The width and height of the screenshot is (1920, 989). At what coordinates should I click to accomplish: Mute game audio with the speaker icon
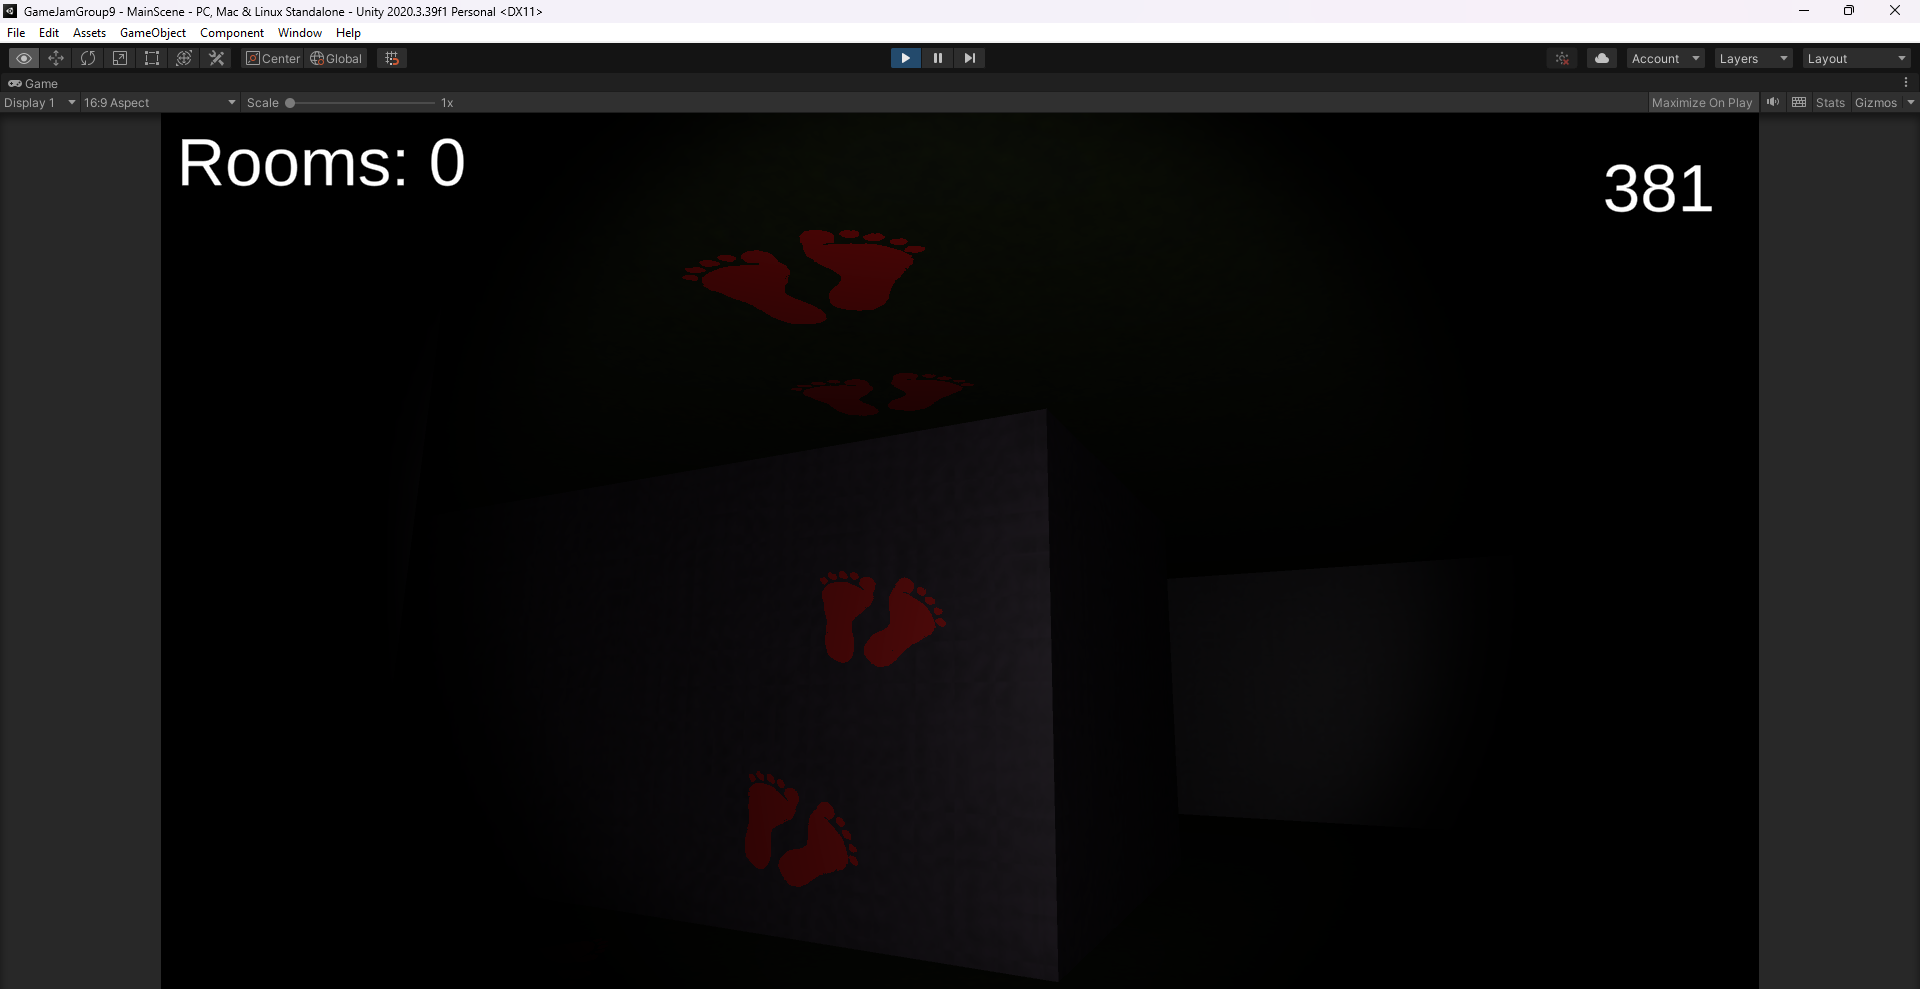coord(1773,102)
